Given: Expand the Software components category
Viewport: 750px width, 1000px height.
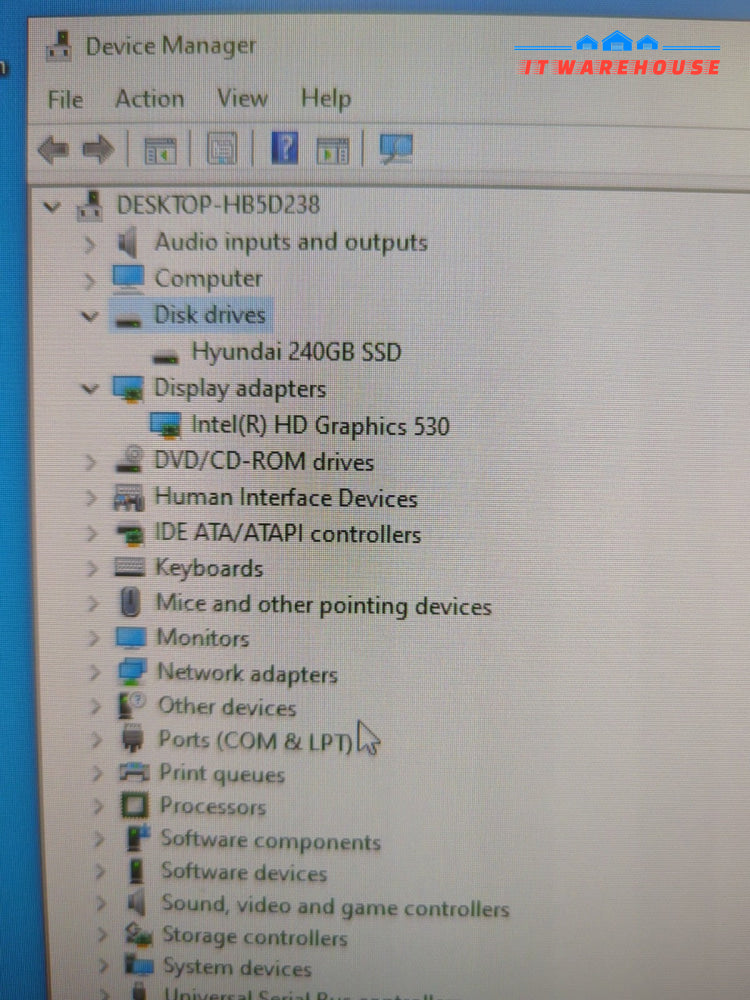Looking at the screenshot, I should coord(99,839).
